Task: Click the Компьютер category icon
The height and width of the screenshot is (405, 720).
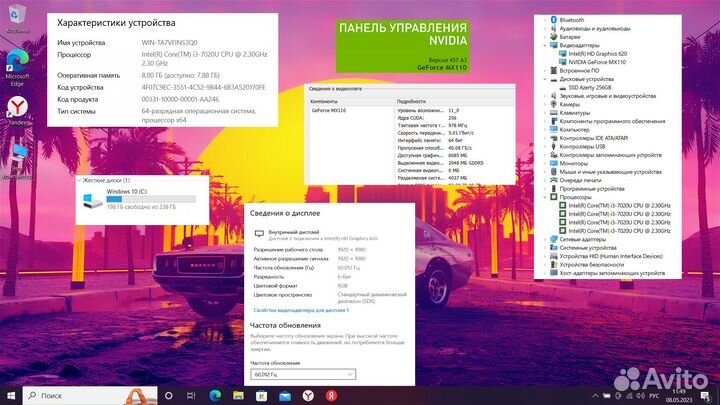Action: tap(554, 129)
